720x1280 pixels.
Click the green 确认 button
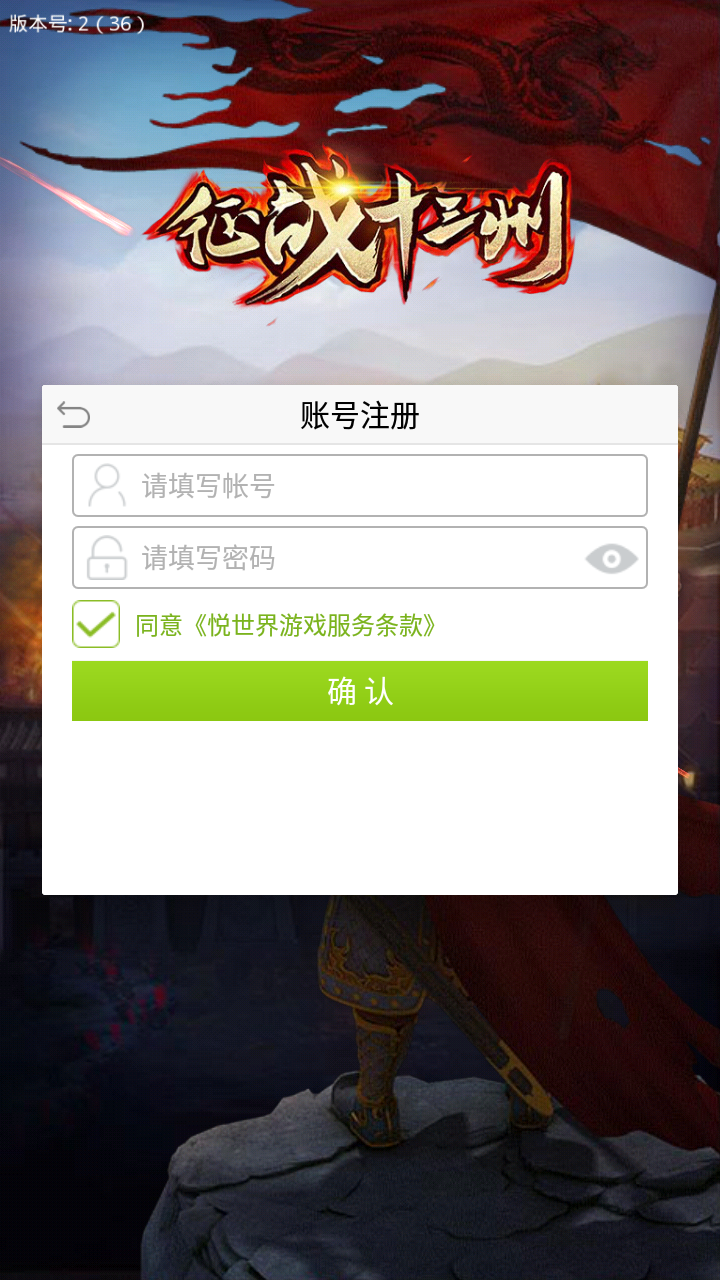click(x=360, y=691)
